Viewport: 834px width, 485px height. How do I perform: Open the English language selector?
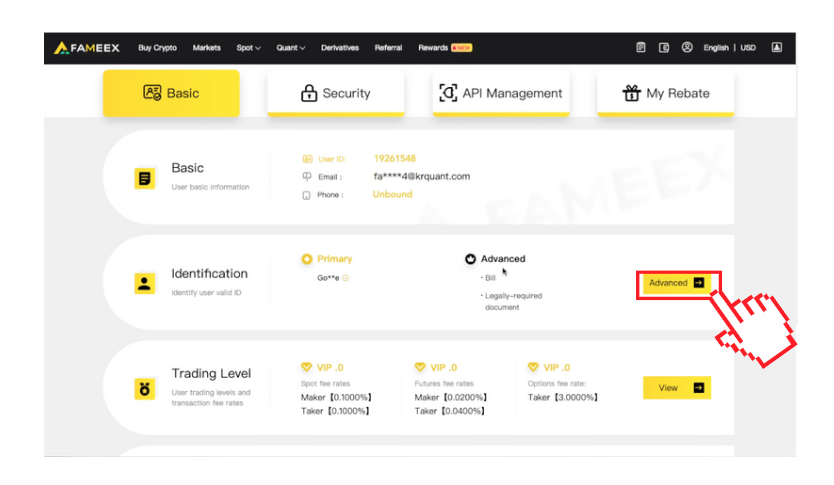point(716,47)
